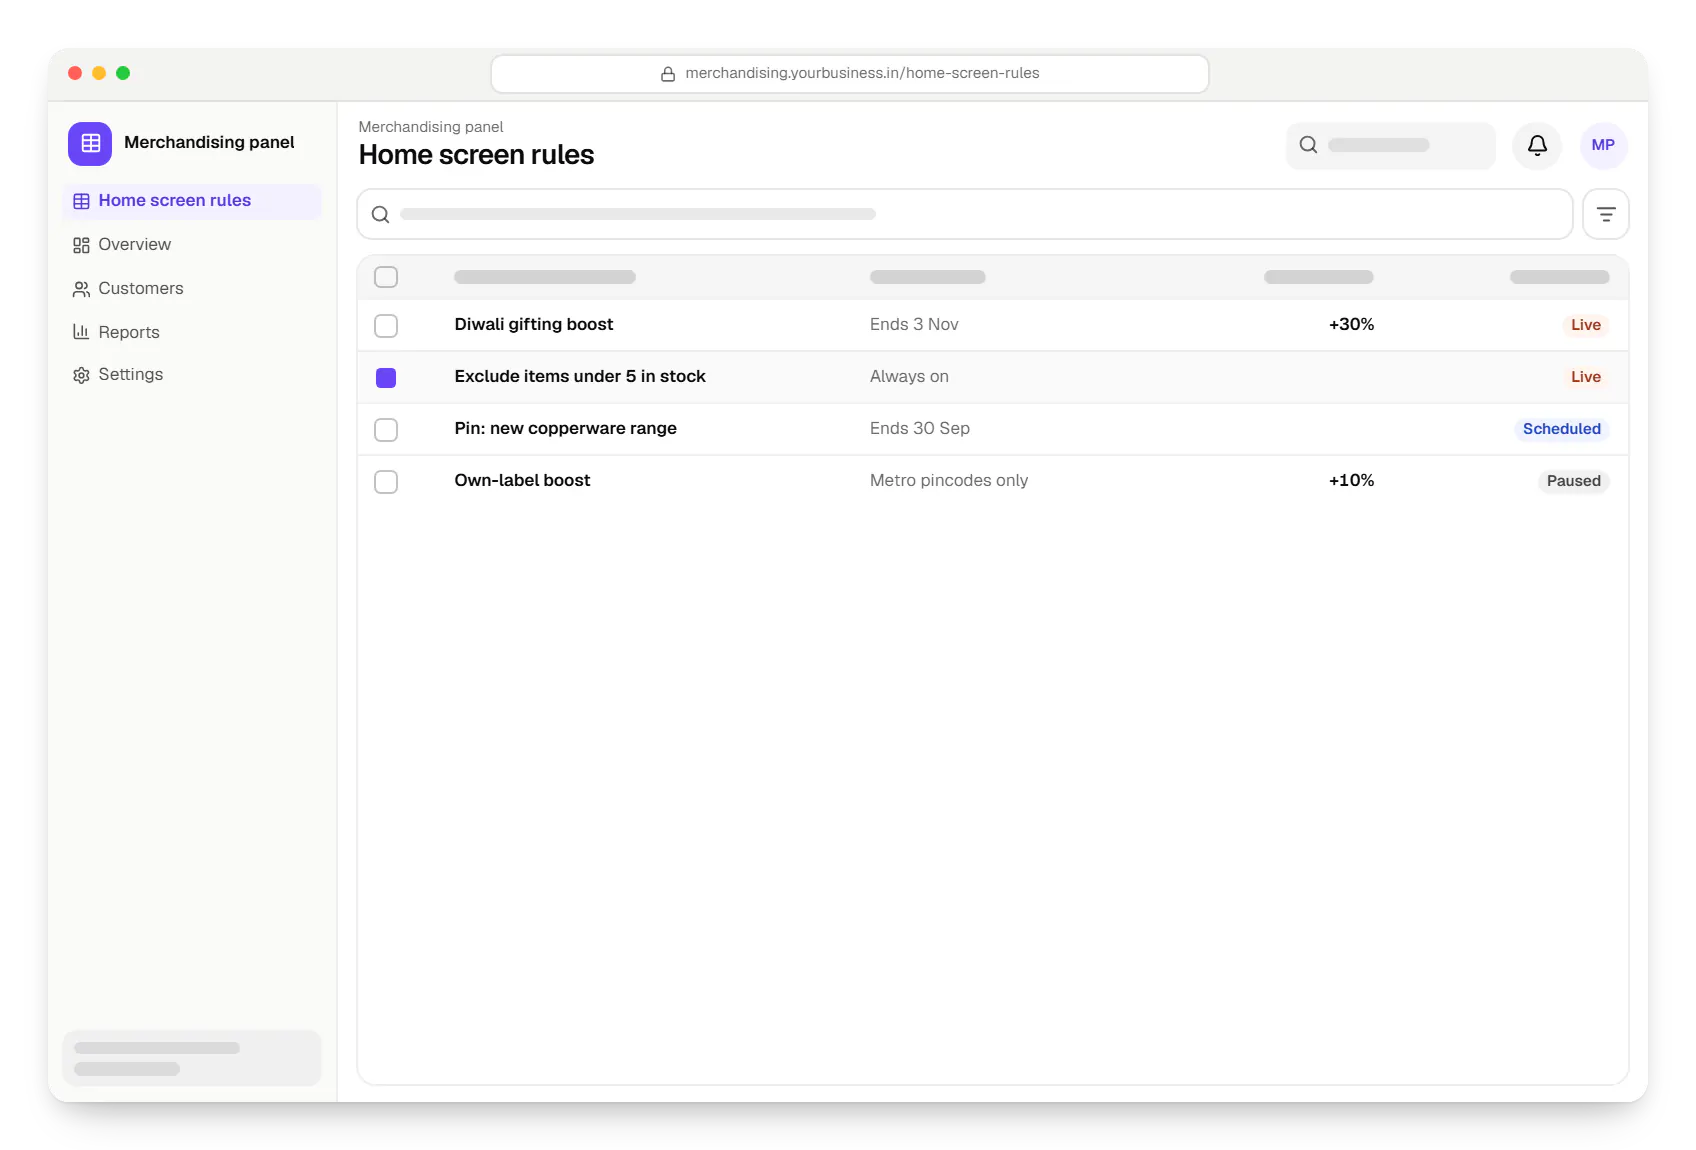Click the Settings gear icon

pos(81,375)
